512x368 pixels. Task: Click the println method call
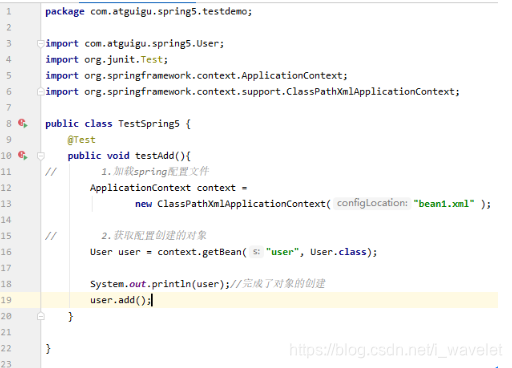point(171,284)
